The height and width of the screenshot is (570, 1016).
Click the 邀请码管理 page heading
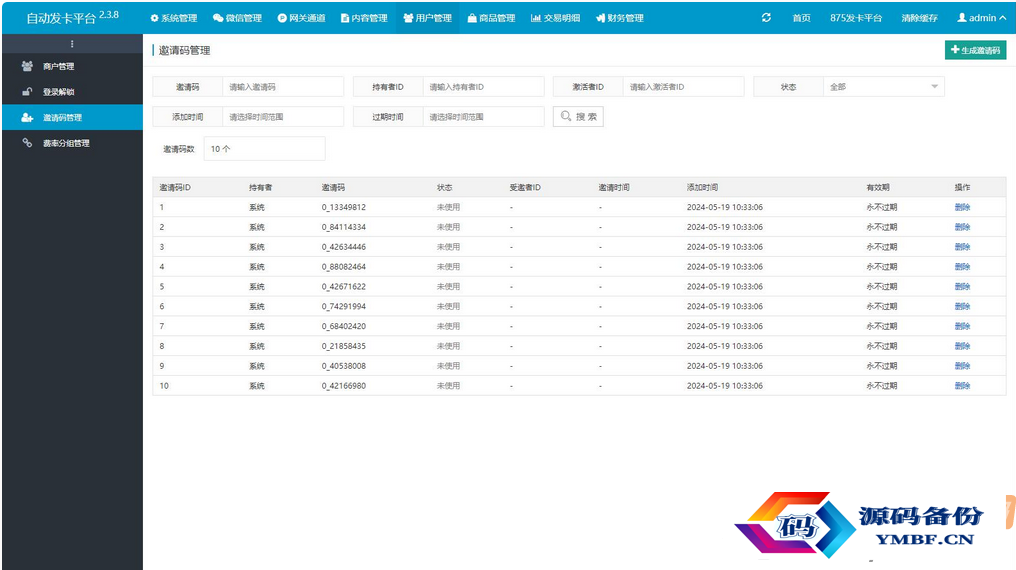[184, 51]
